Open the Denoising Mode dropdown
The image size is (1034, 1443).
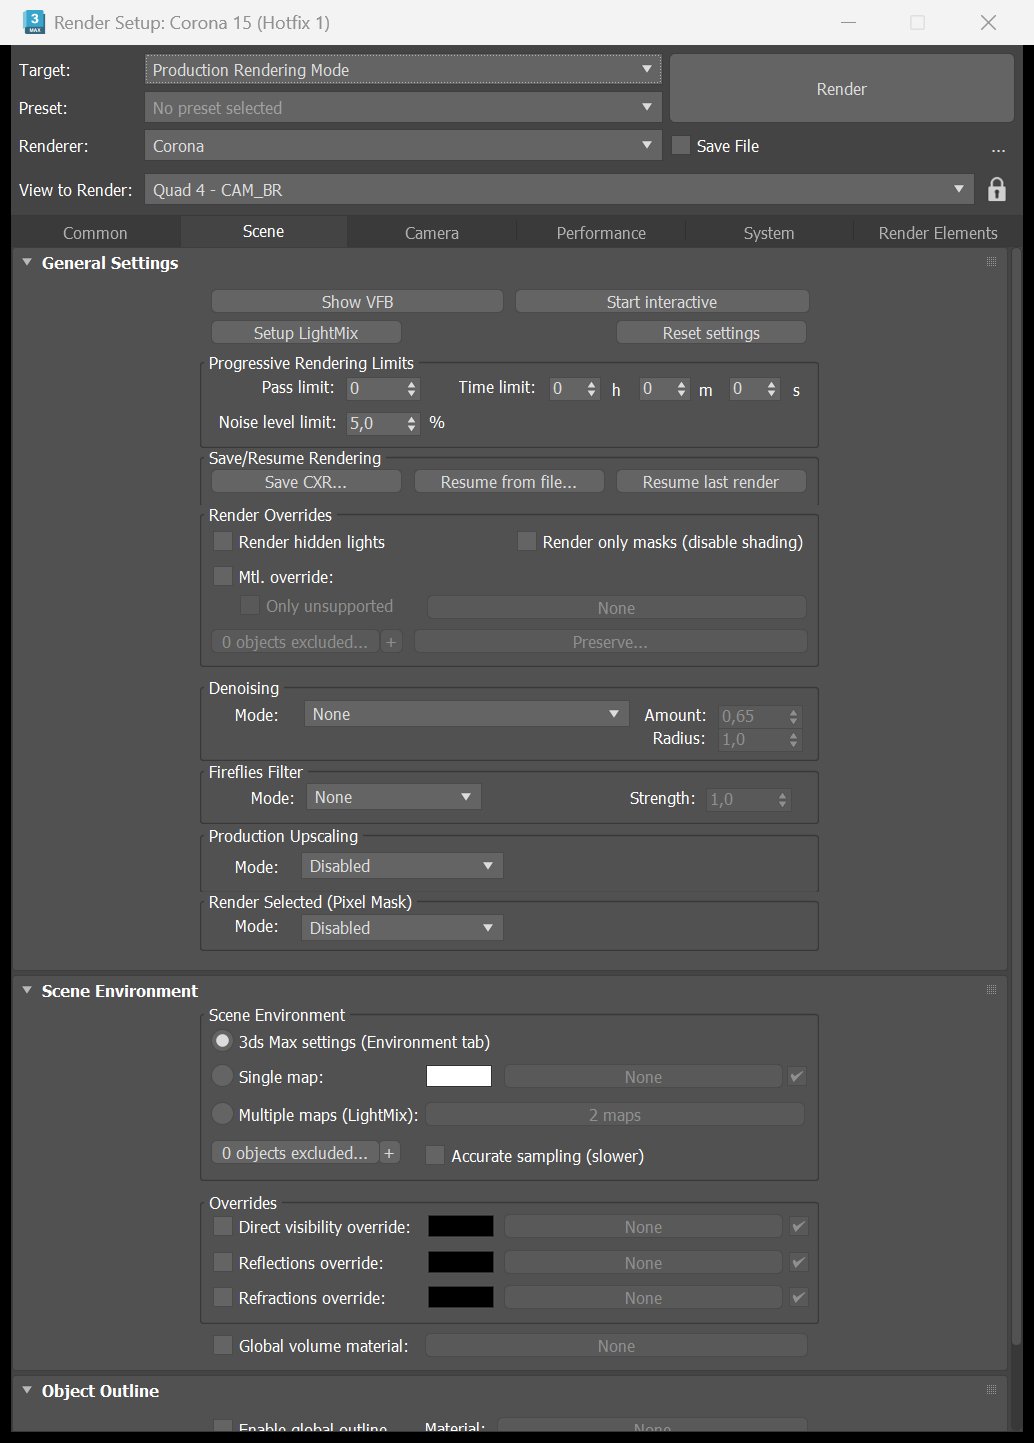(466, 714)
